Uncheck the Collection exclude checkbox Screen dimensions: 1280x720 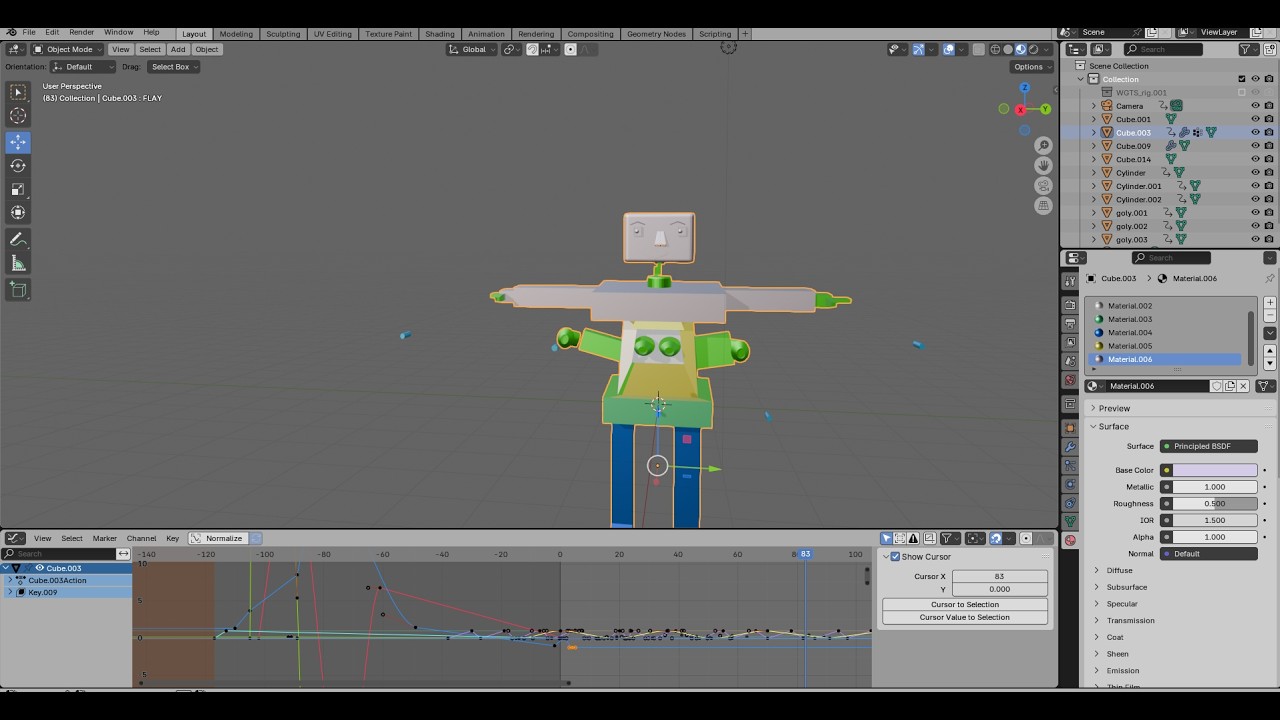(x=1242, y=79)
